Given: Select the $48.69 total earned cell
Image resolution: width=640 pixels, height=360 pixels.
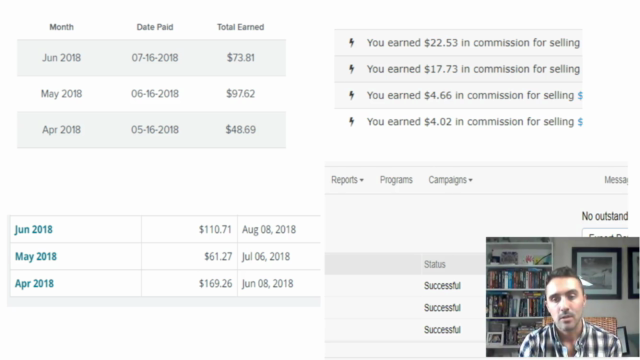Looking at the screenshot, I should point(241,129).
